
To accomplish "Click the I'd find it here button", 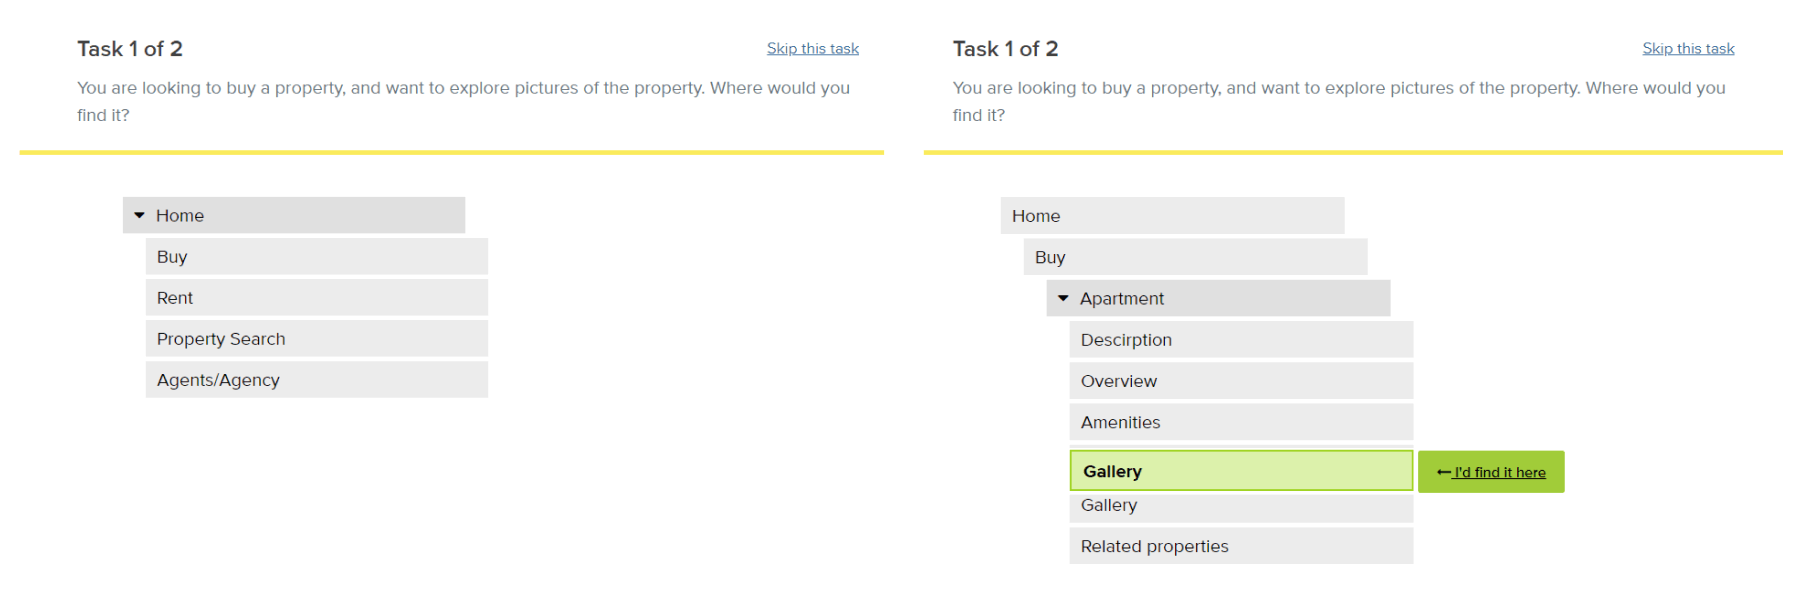I will (1498, 472).
